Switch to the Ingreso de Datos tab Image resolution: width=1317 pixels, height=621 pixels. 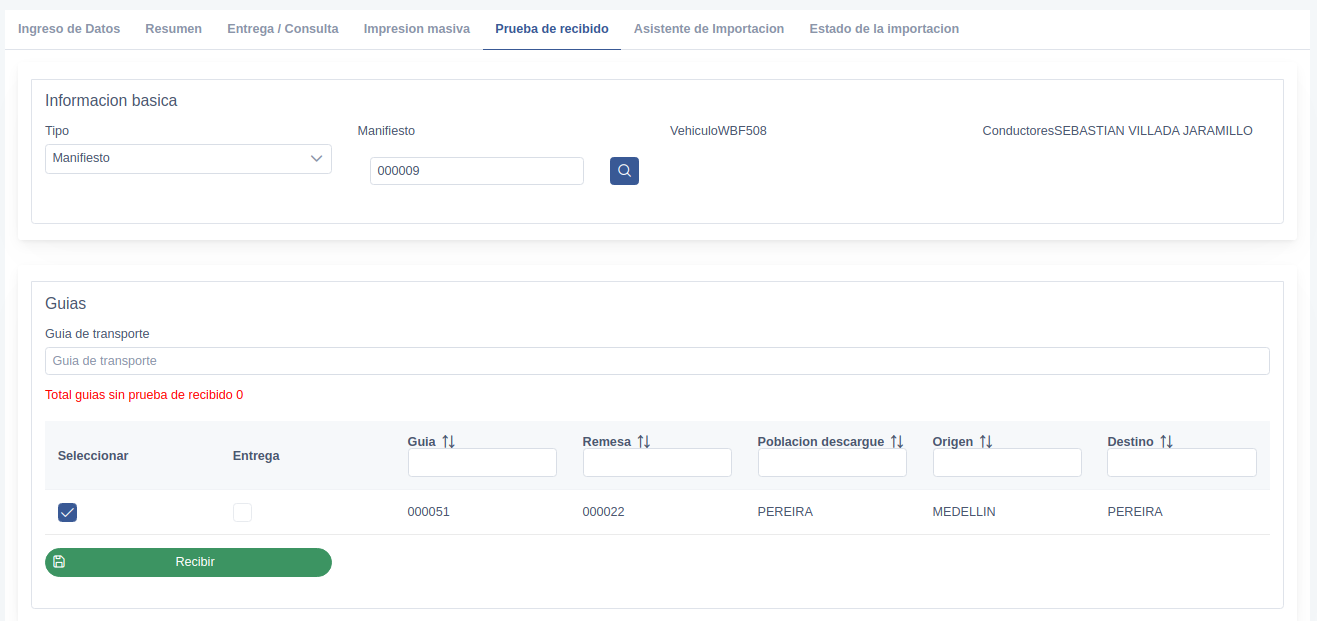click(x=69, y=29)
